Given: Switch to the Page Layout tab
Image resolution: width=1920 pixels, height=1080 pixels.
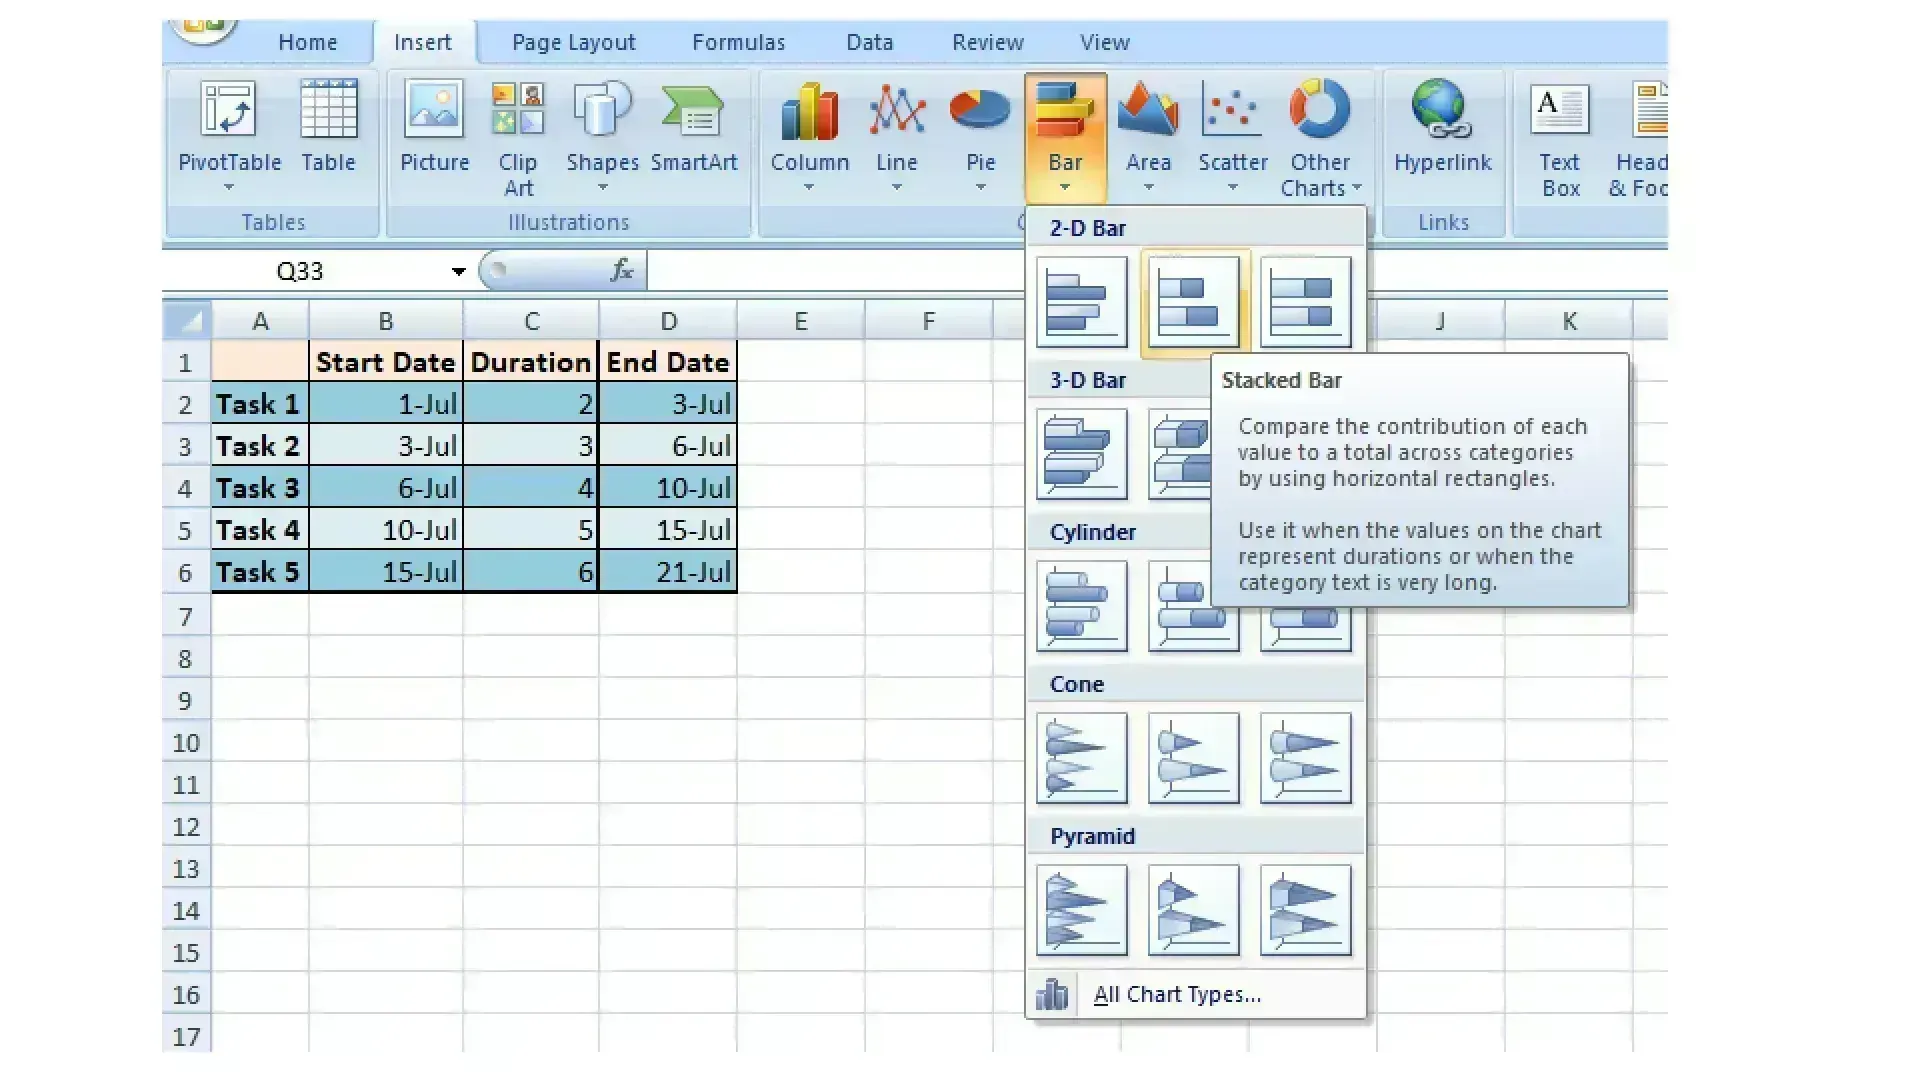Looking at the screenshot, I should [573, 42].
